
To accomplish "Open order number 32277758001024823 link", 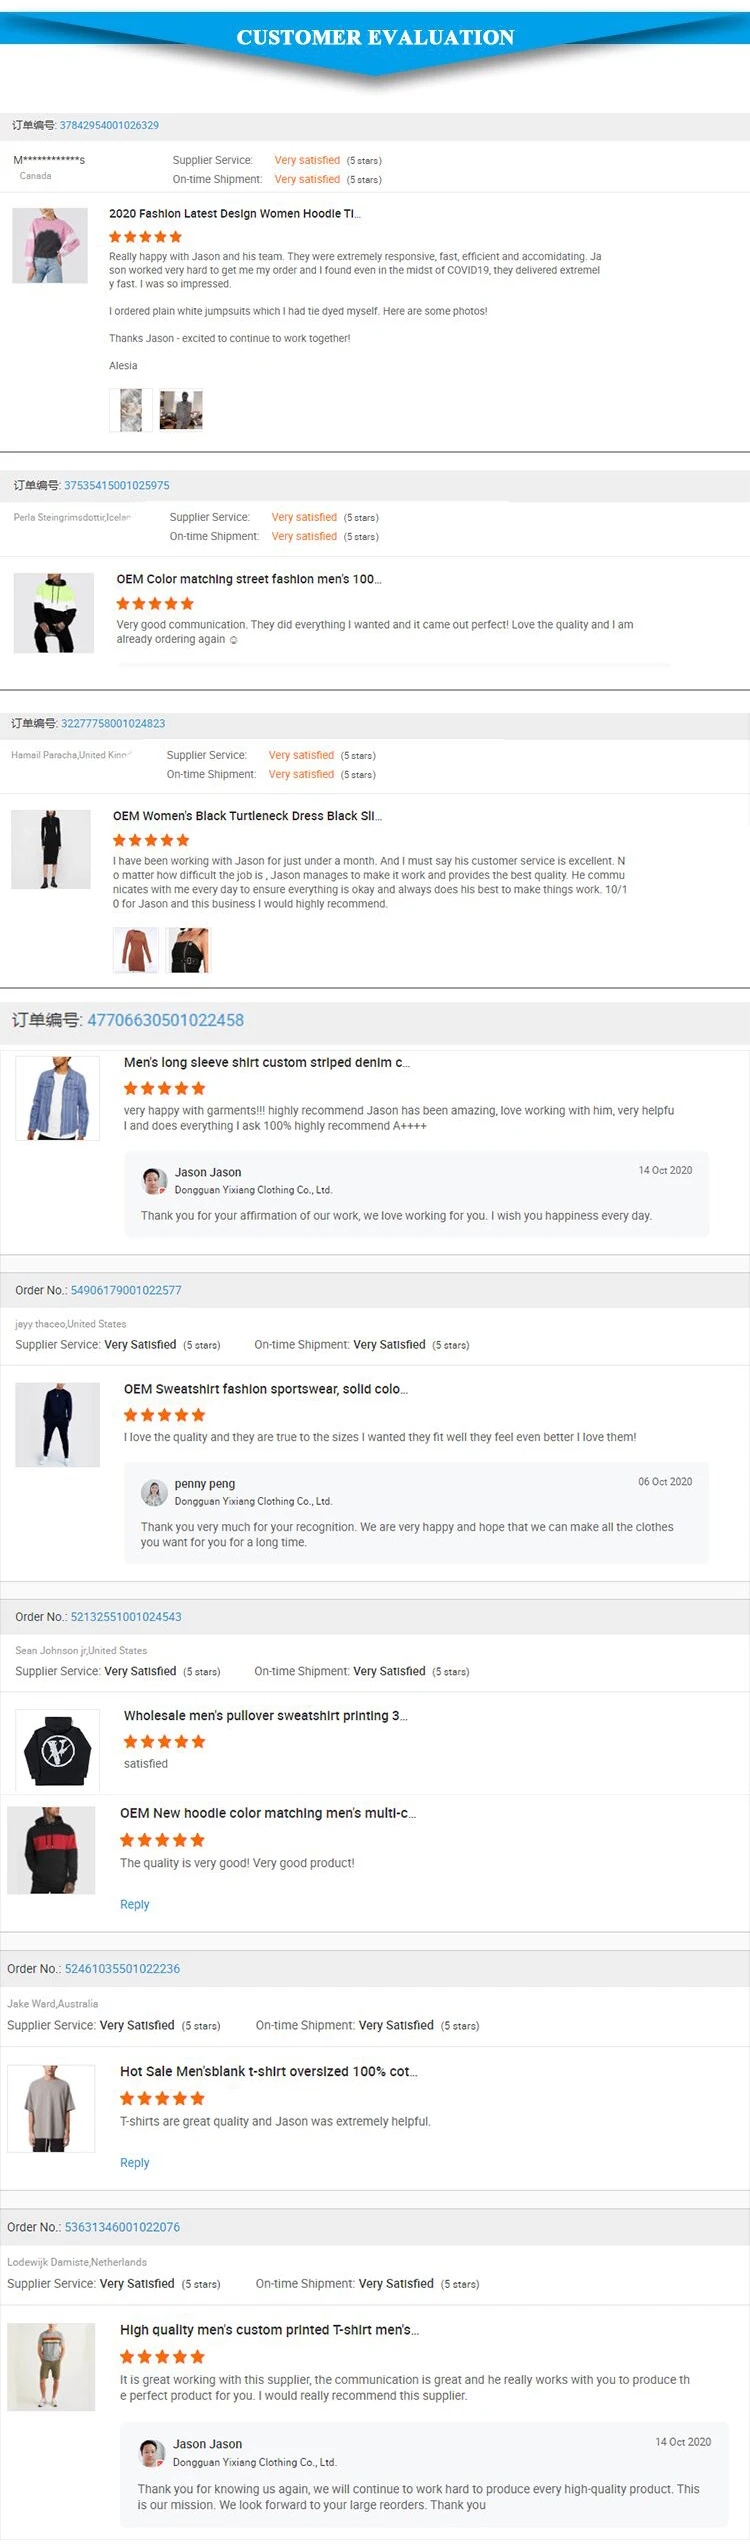I will pos(113,723).
